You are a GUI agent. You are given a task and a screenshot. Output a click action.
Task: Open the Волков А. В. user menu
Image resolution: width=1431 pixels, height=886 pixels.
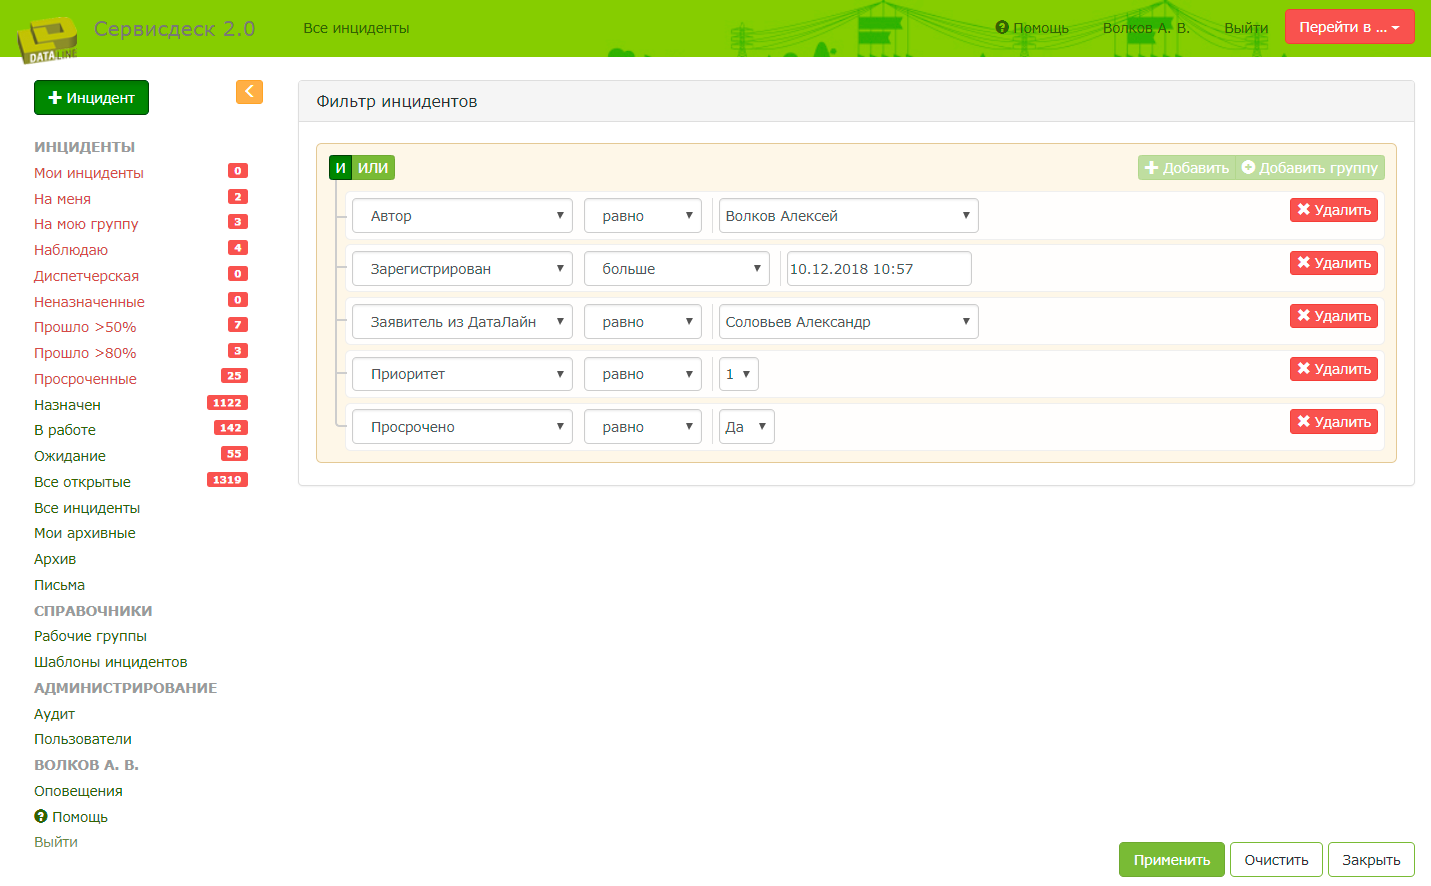[1146, 28]
